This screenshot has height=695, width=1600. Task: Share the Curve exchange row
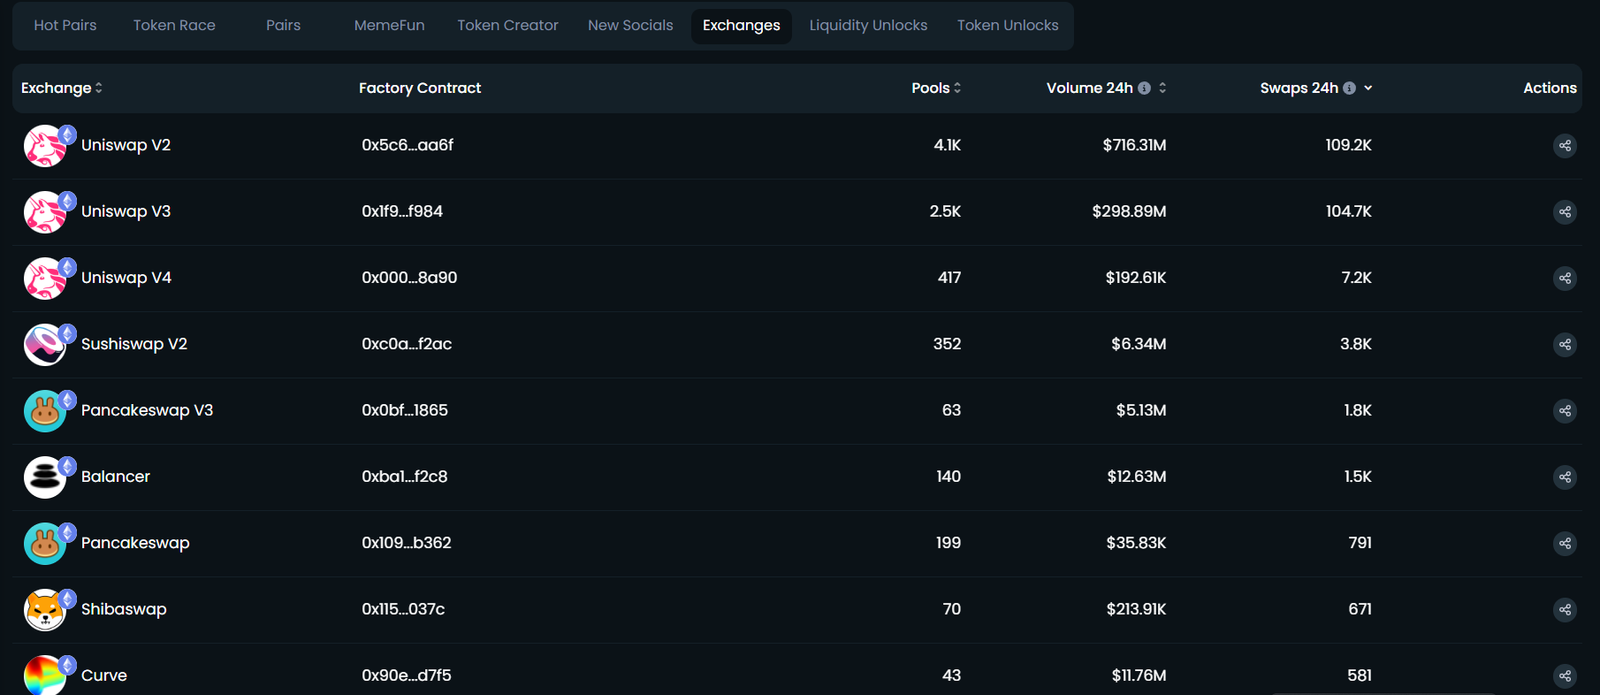1565,676
